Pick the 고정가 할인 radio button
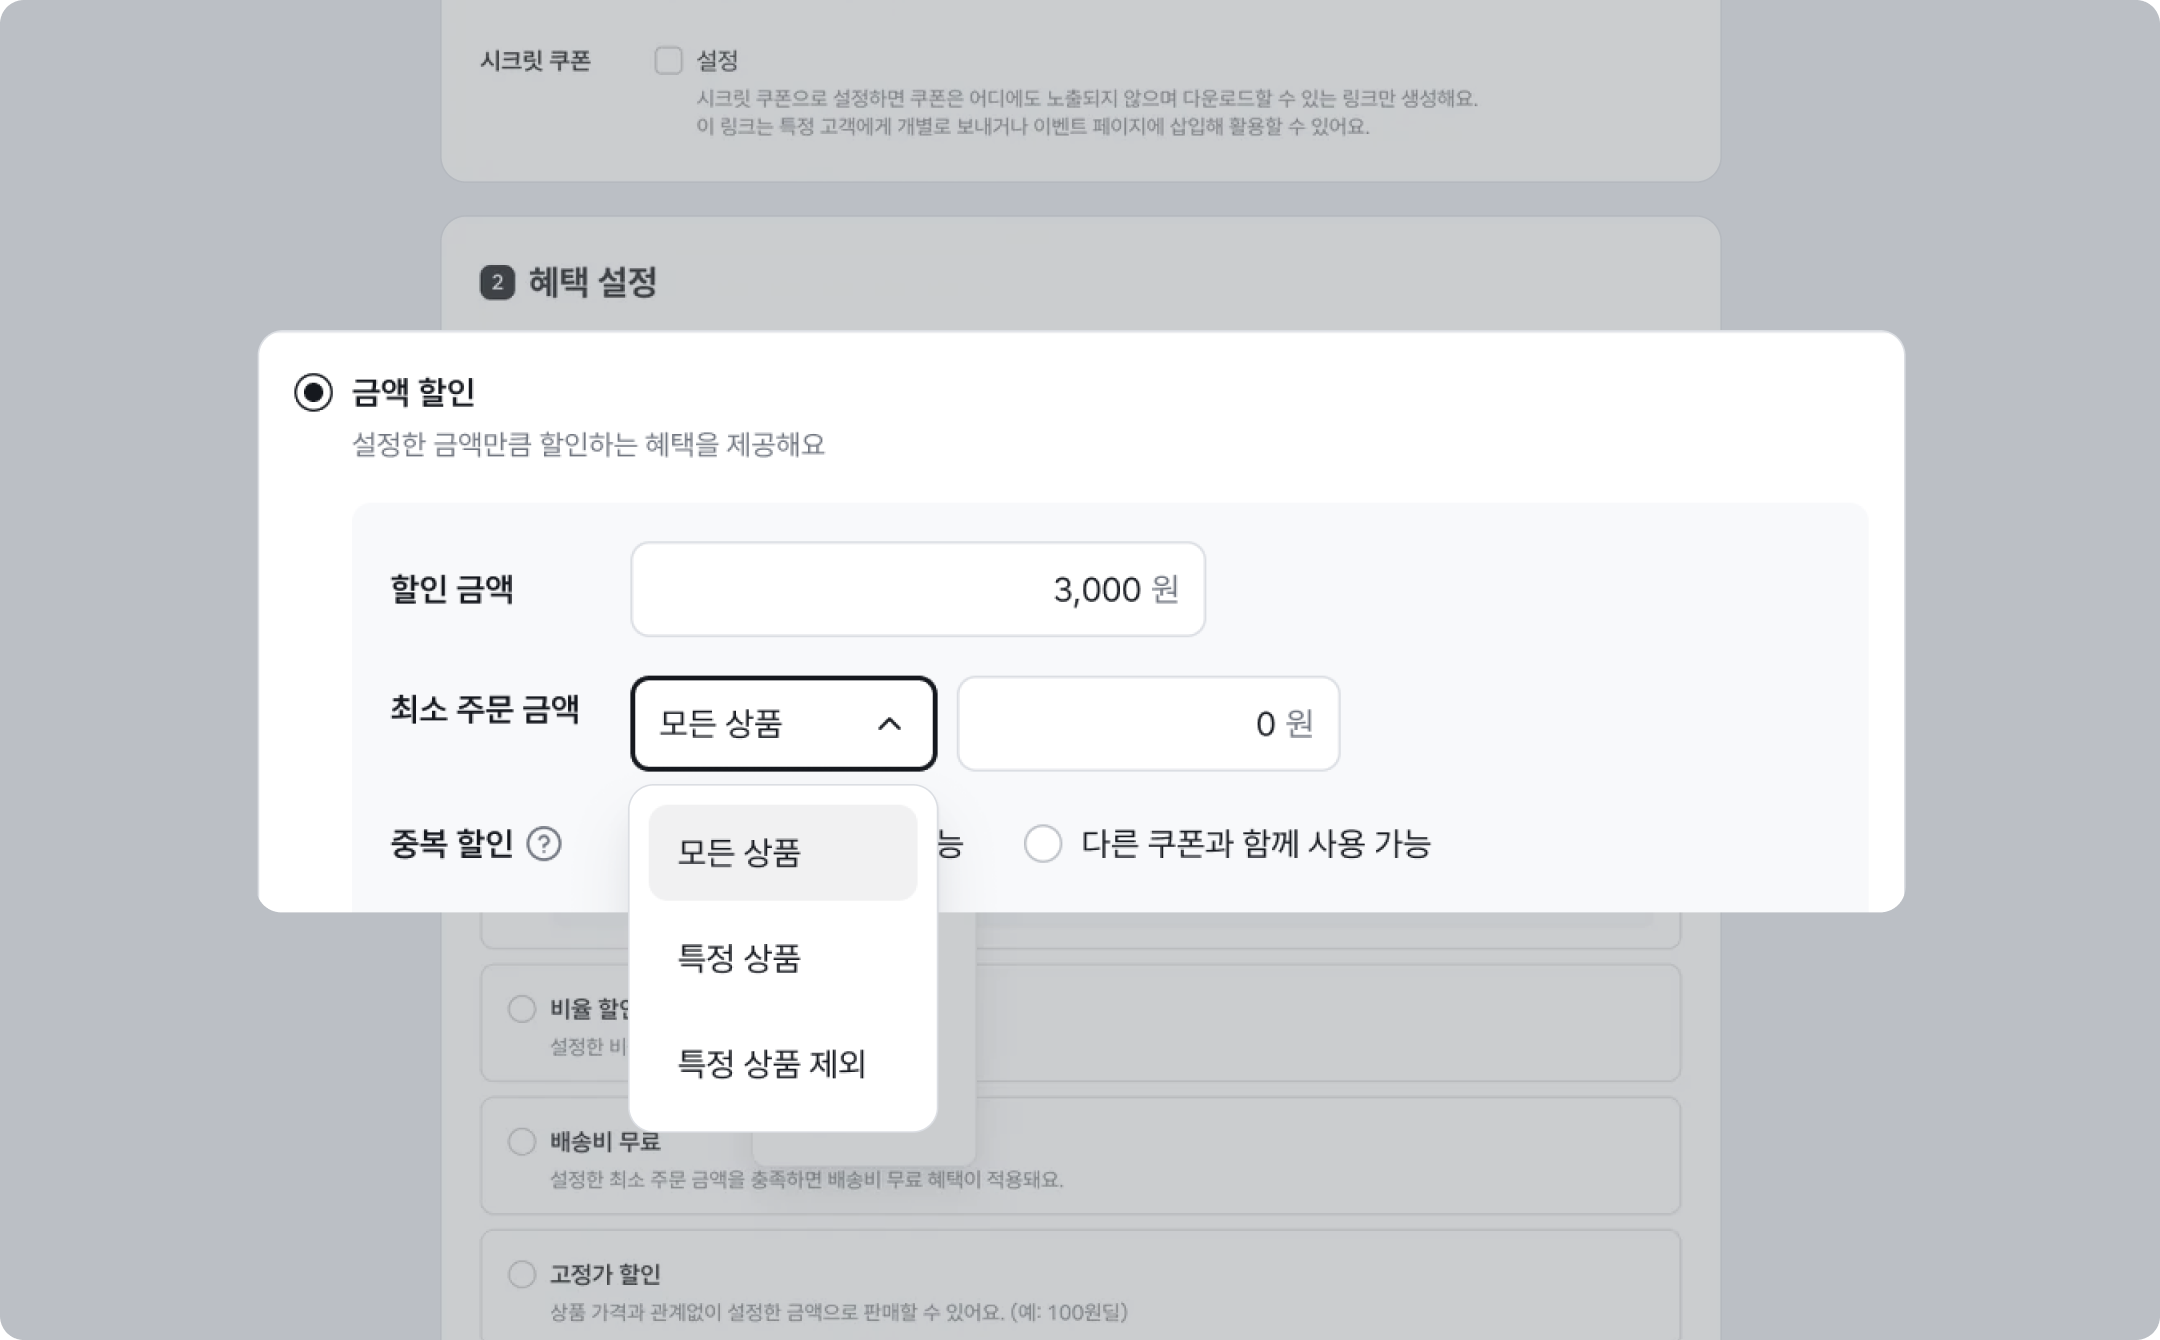Screen dimensions: 2160x1340 [x=522, y=1274]
